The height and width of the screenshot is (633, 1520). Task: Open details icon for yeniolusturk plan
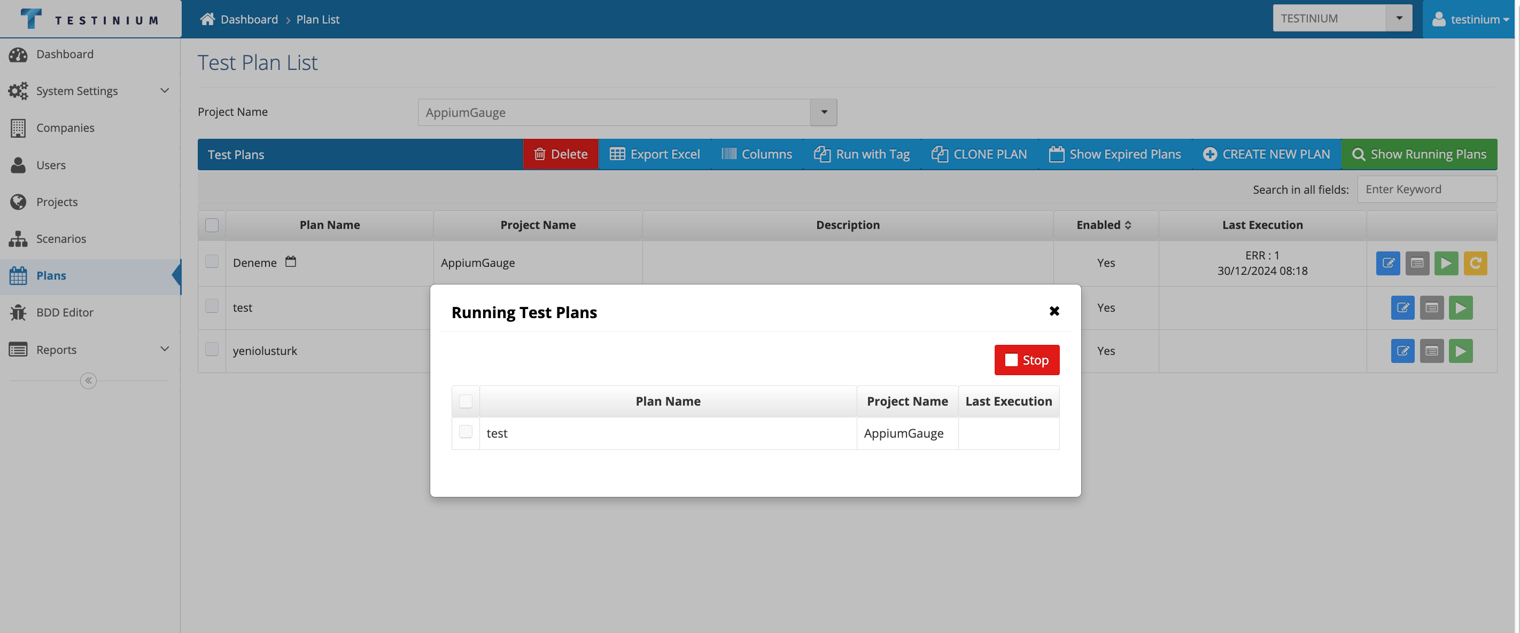click(x=1432, y=351)
